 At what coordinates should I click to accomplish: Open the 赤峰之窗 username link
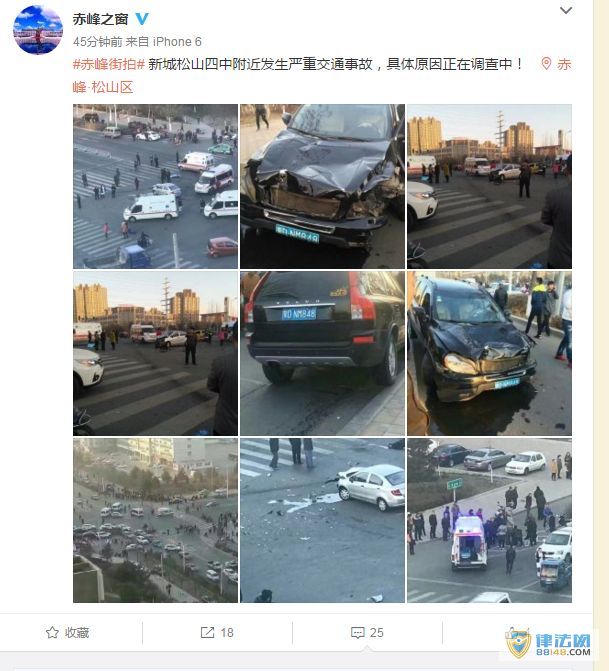(x=101, y=19)
